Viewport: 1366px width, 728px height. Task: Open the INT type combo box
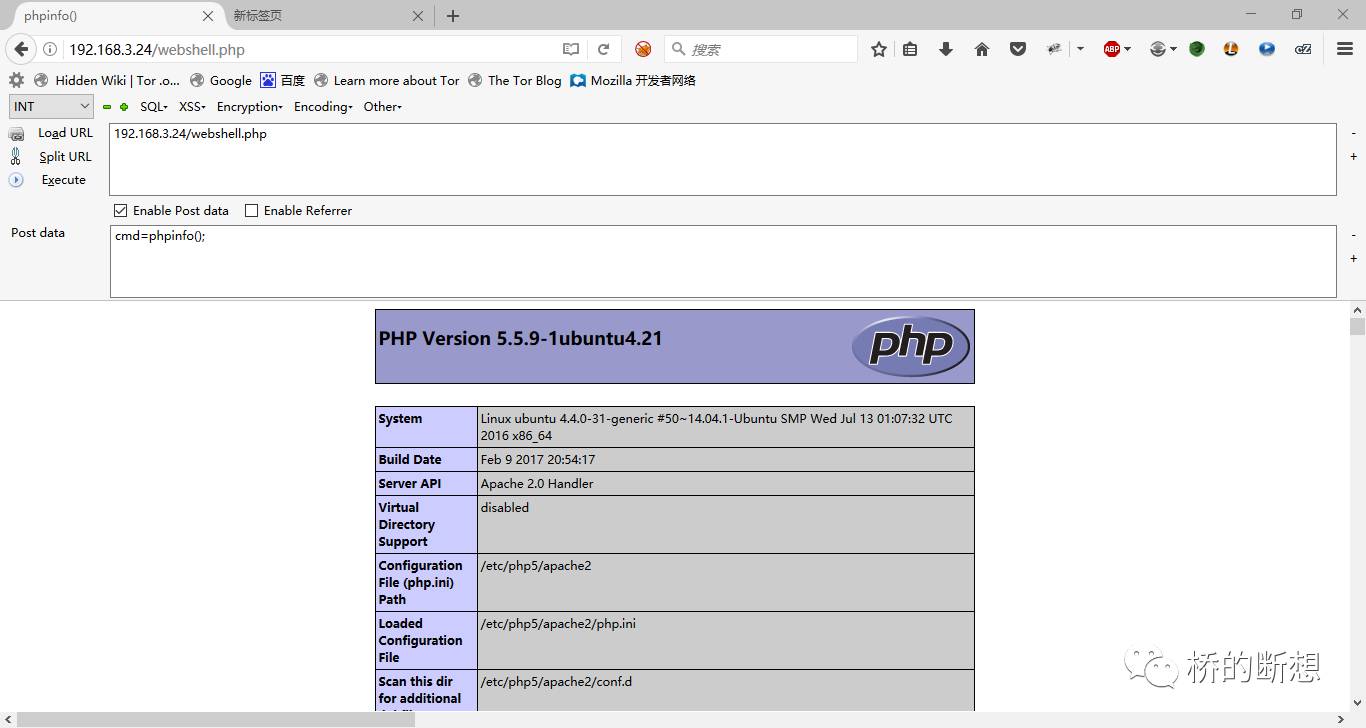coord(52,106)
